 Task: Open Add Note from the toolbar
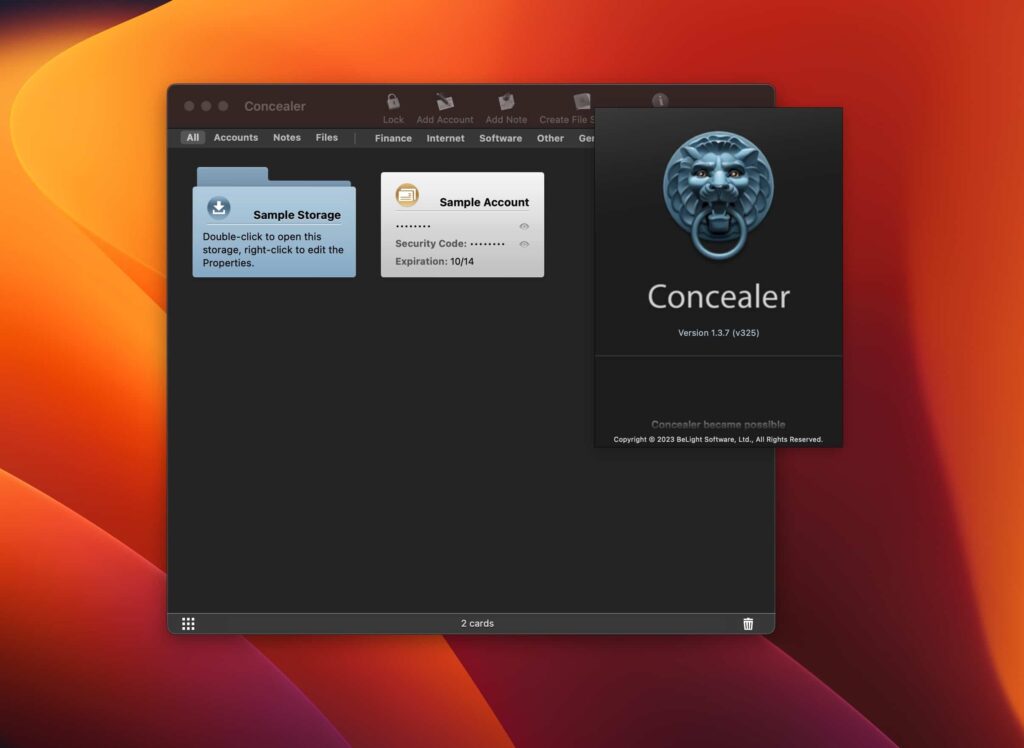[506, 103]
